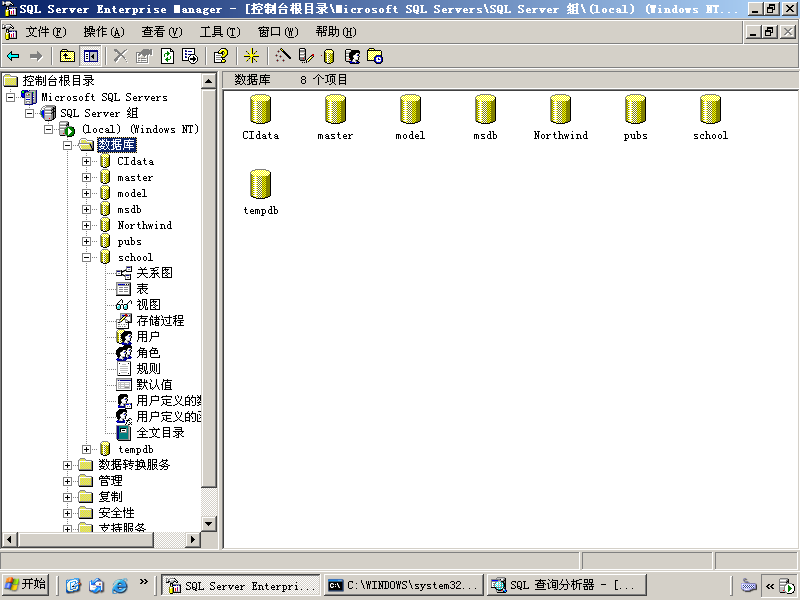Select 关系图 under school
800x600 pixels.
pos(154,273)
